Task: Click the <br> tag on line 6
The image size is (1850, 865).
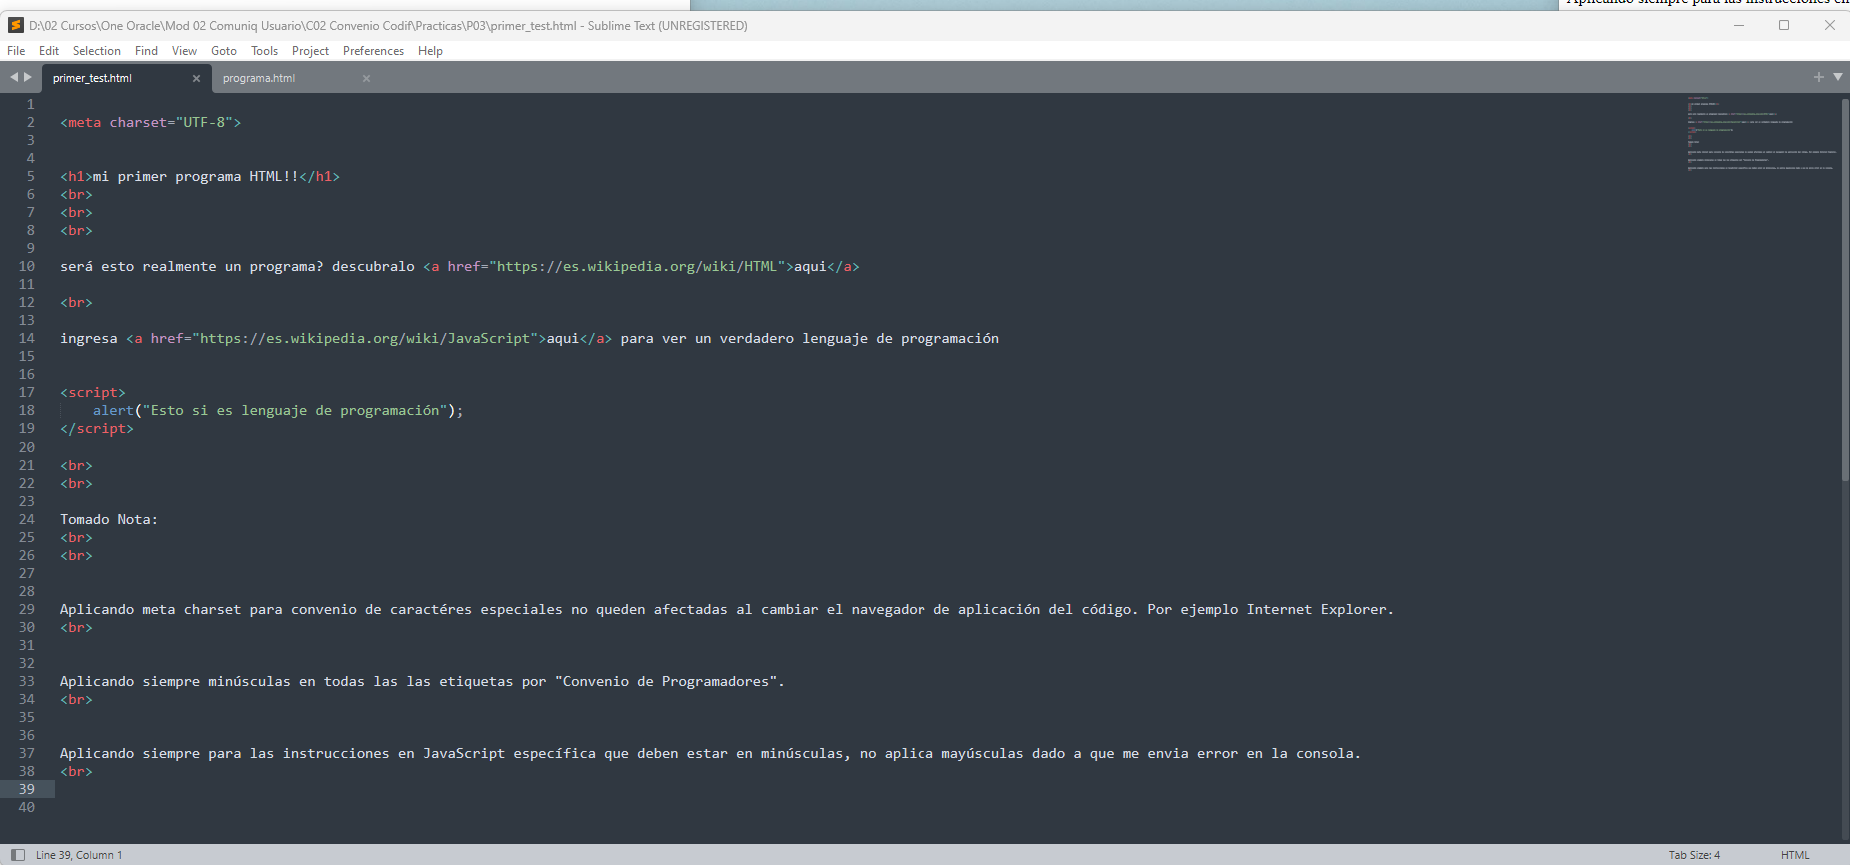Action: (76, 194)
